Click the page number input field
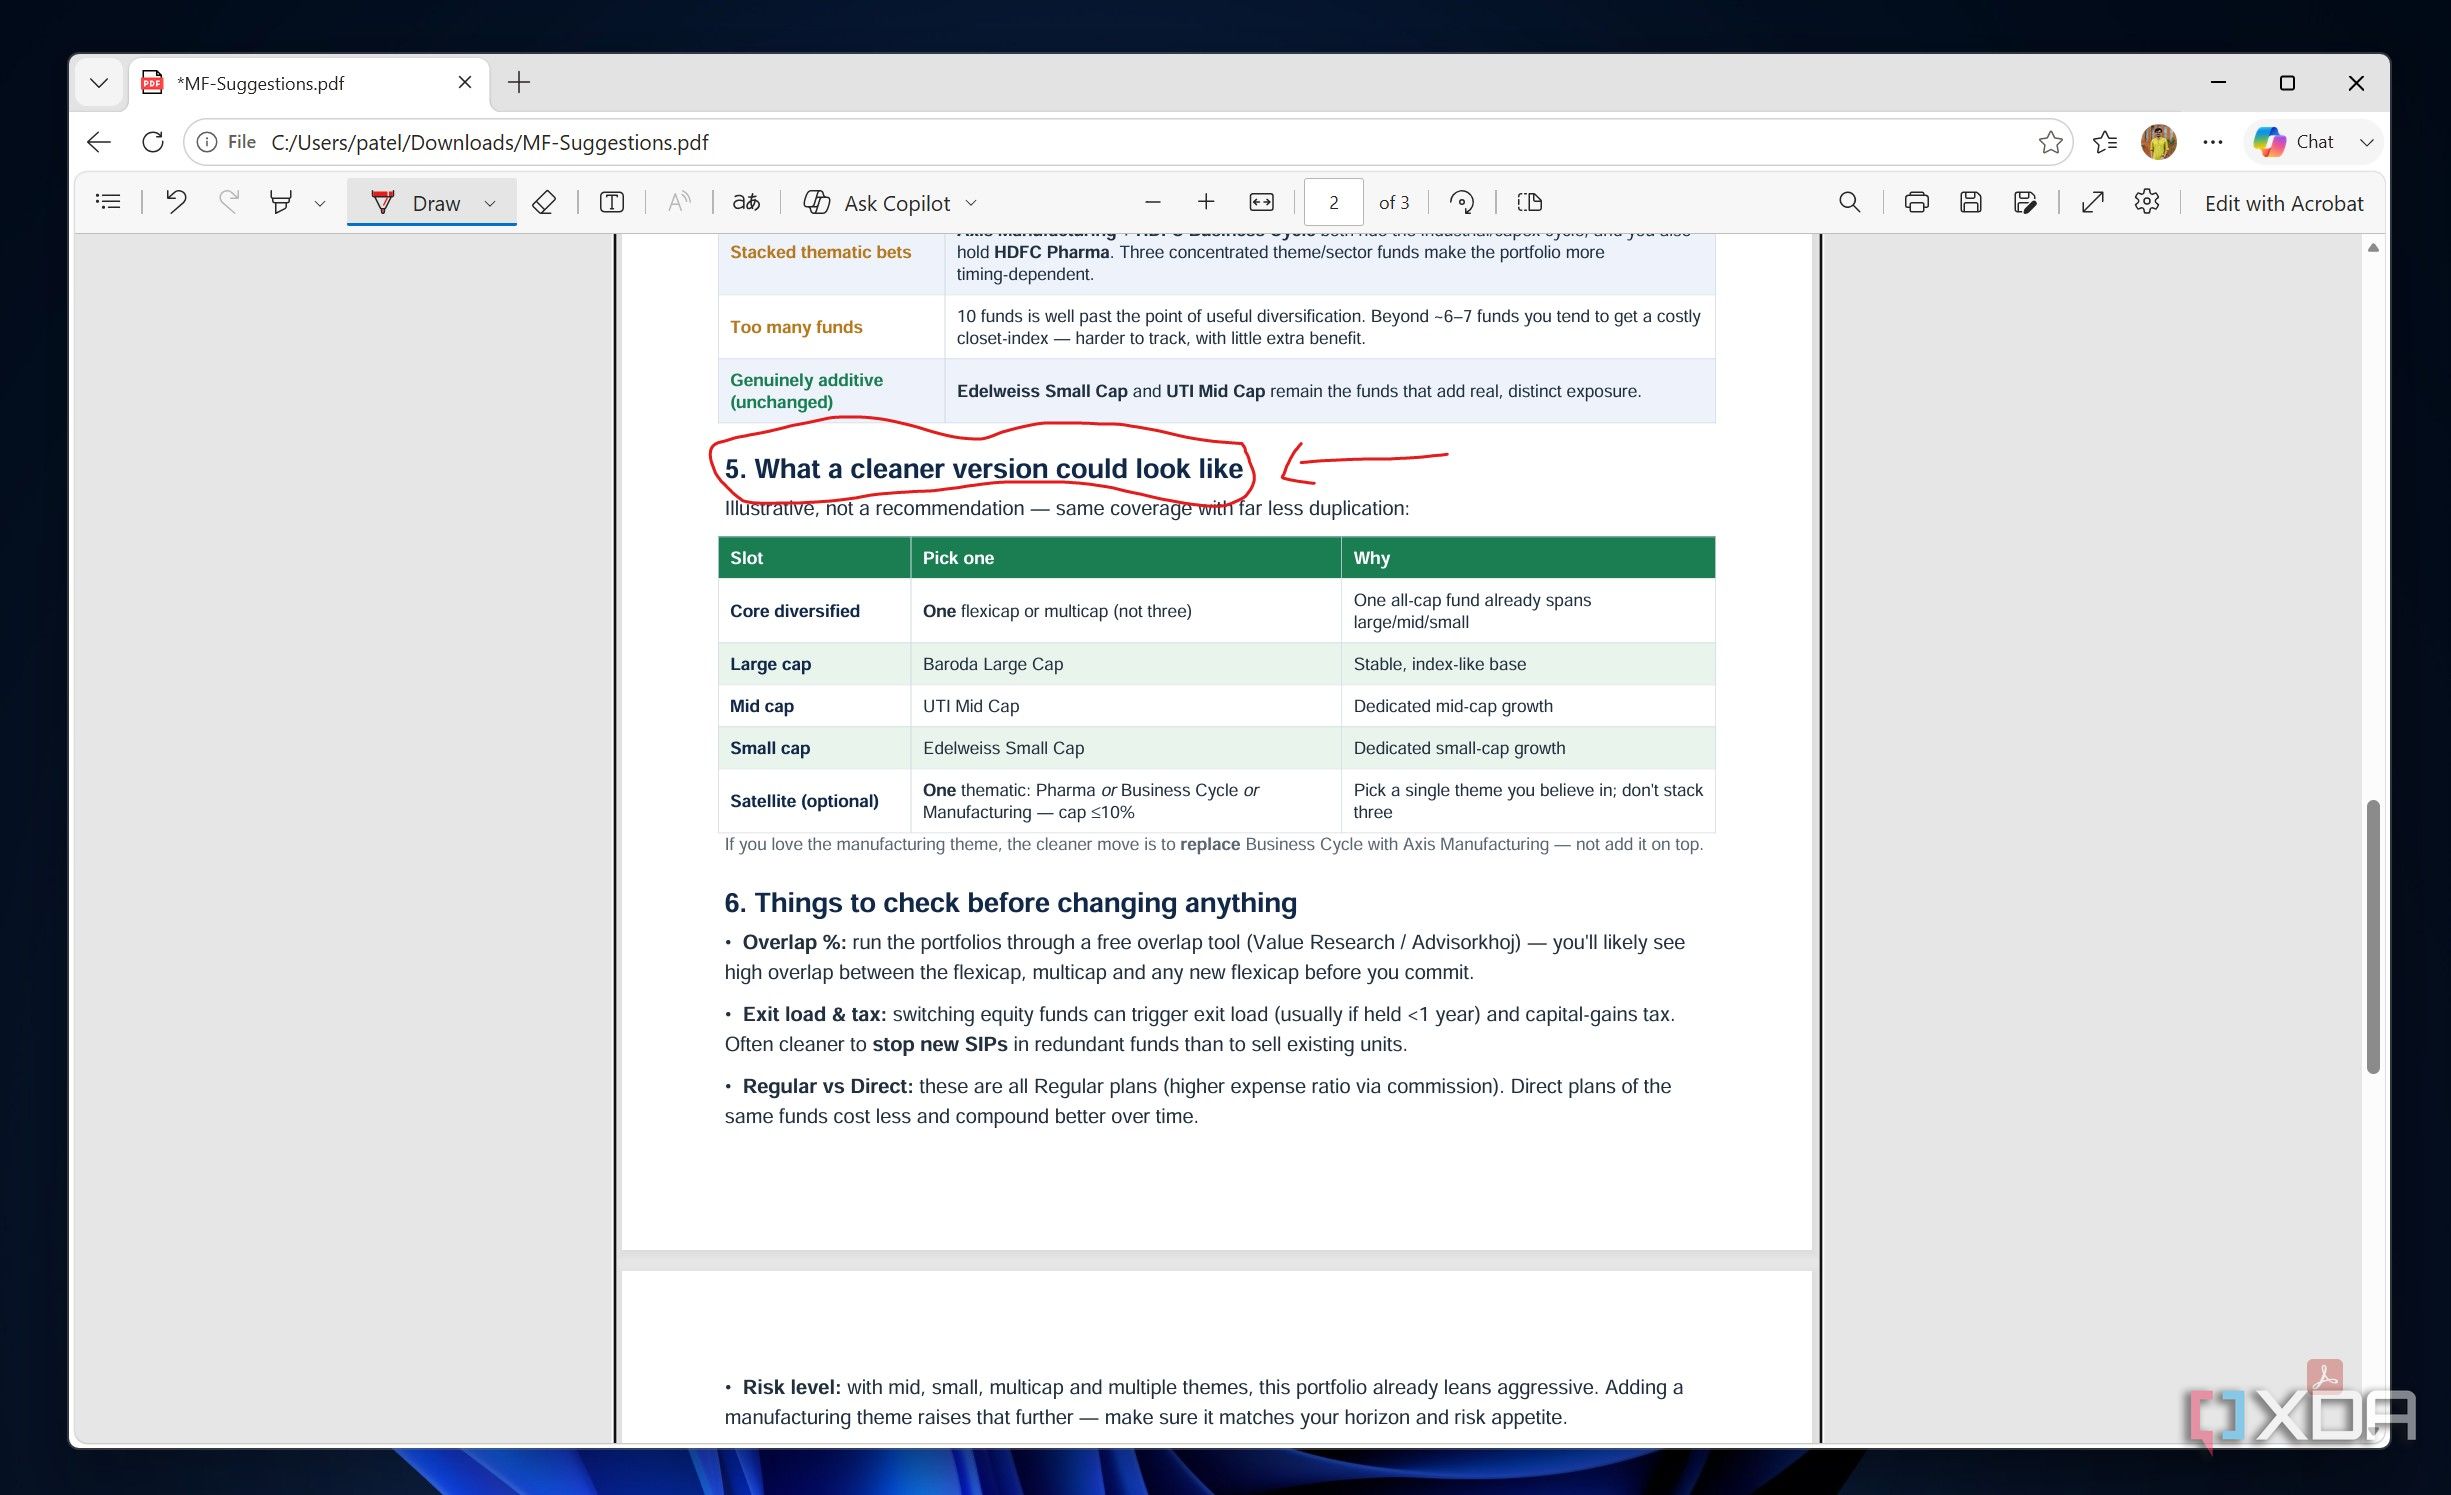Image resolution: width=2451 pixels, height=1495 pixels. [x=1333, y=203]
